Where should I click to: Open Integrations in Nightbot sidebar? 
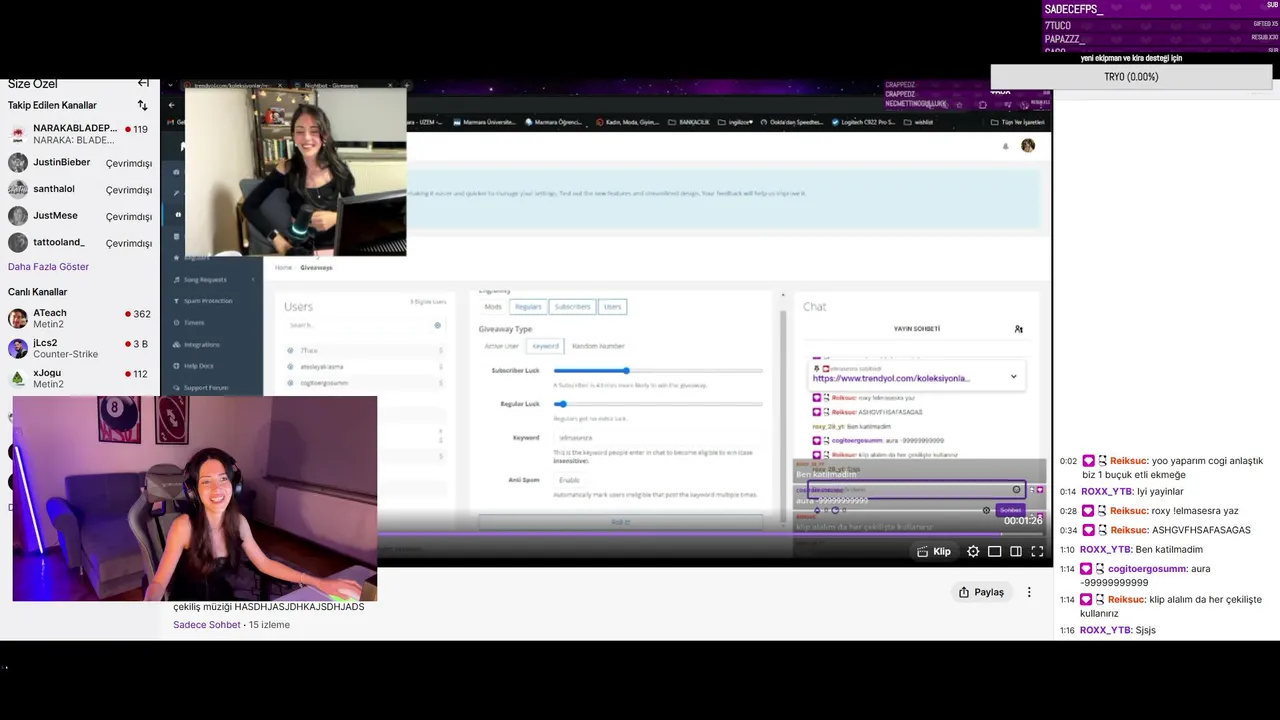pyautogui.click(x=202, y=344)
